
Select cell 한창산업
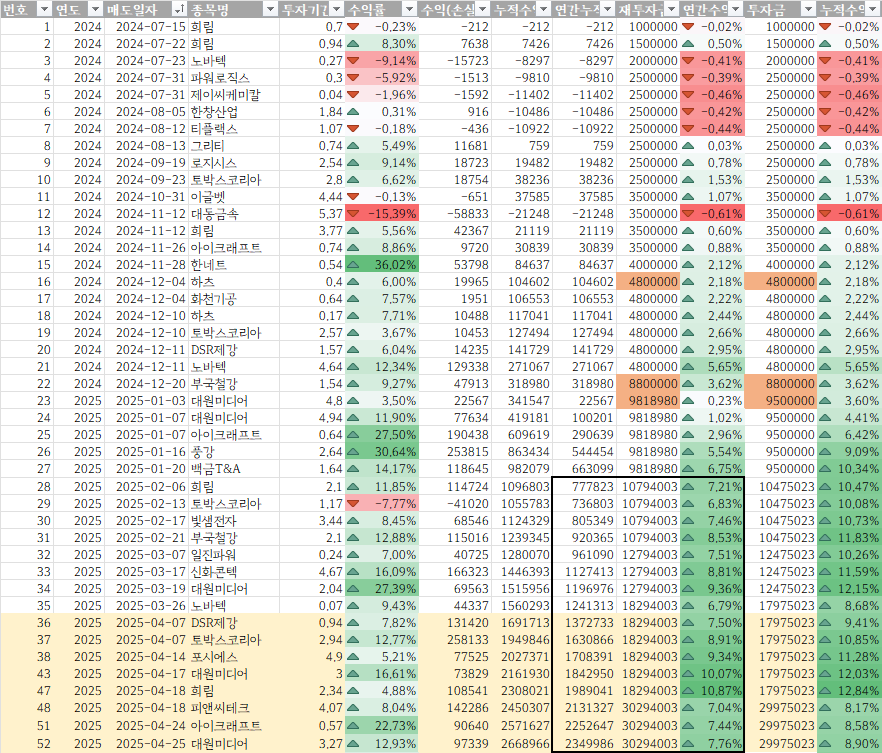(x=233, y=112)
